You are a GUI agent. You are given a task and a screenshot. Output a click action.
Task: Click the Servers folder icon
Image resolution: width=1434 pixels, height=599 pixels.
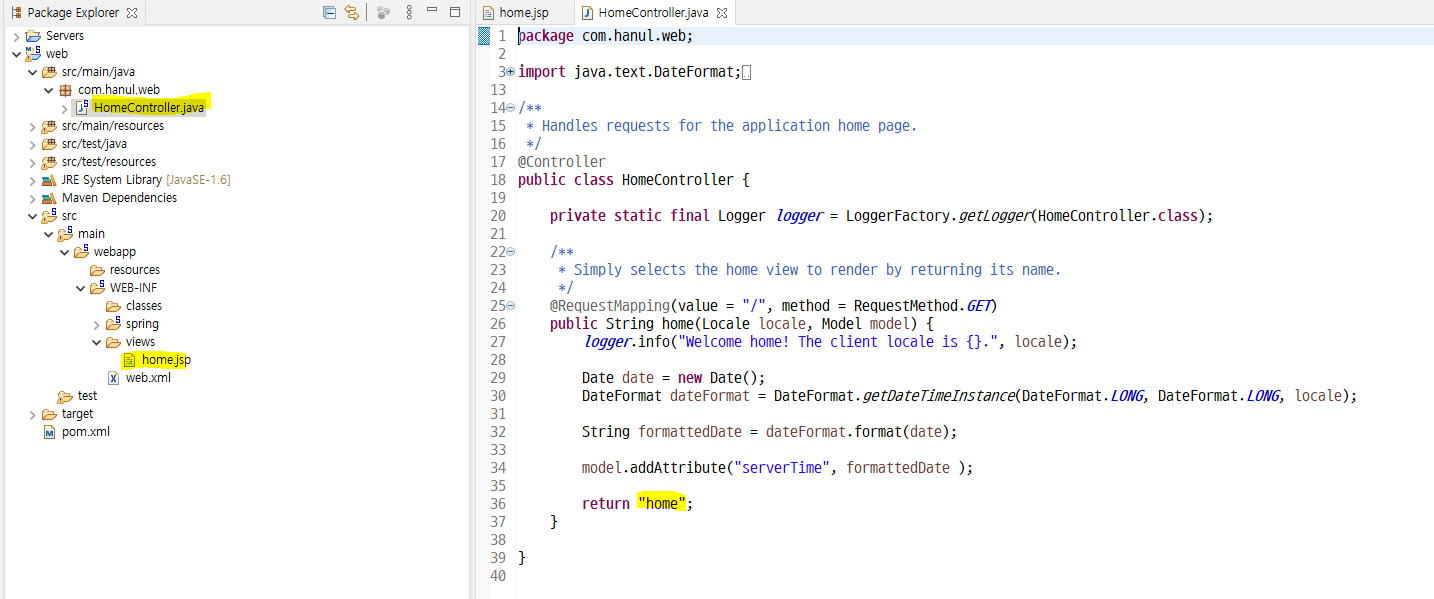tap(33, 36)
